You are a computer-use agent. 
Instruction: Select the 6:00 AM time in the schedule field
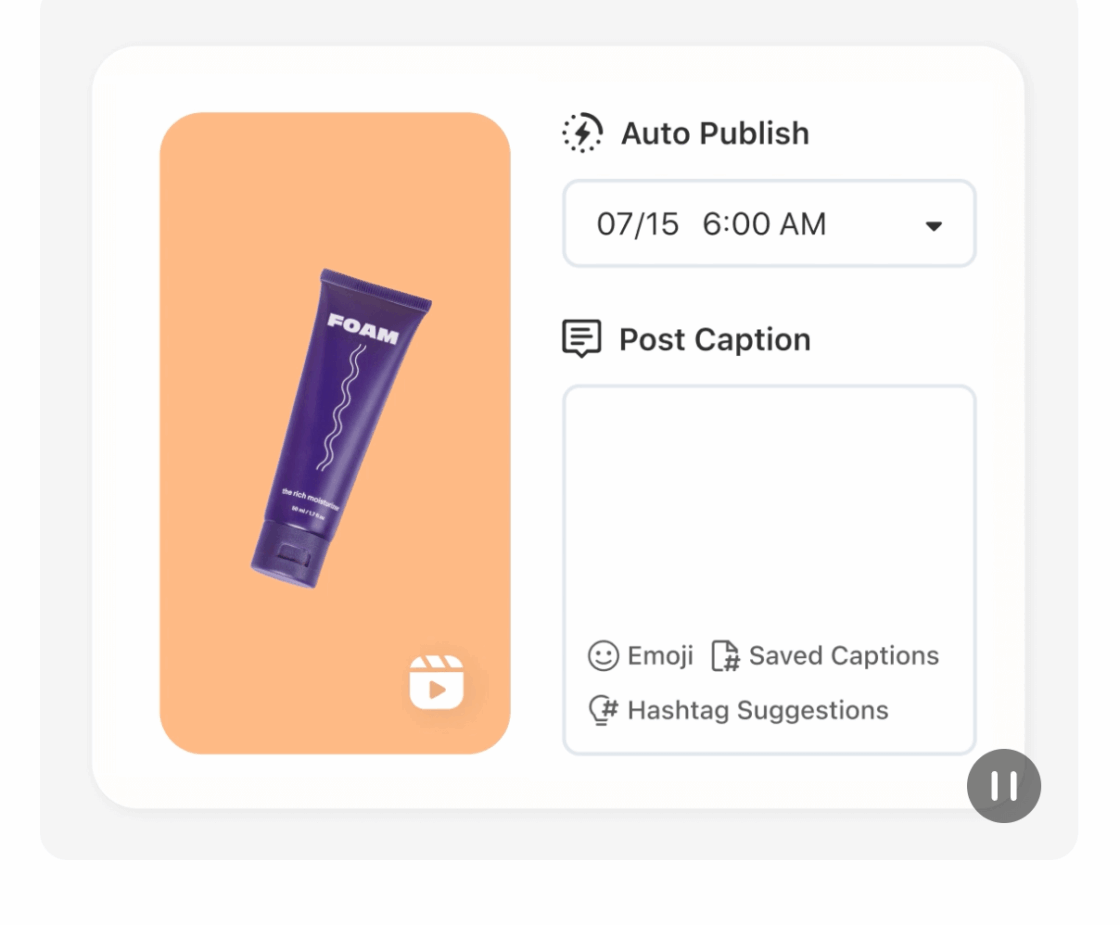[x=764, y=224]
